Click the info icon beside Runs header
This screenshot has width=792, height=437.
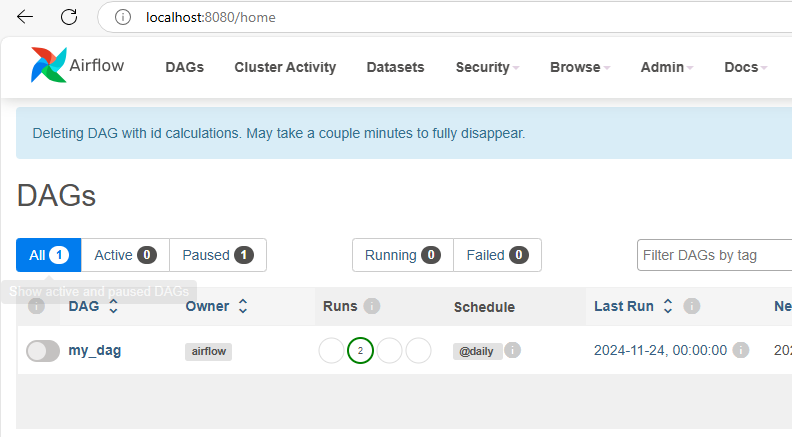372,306
